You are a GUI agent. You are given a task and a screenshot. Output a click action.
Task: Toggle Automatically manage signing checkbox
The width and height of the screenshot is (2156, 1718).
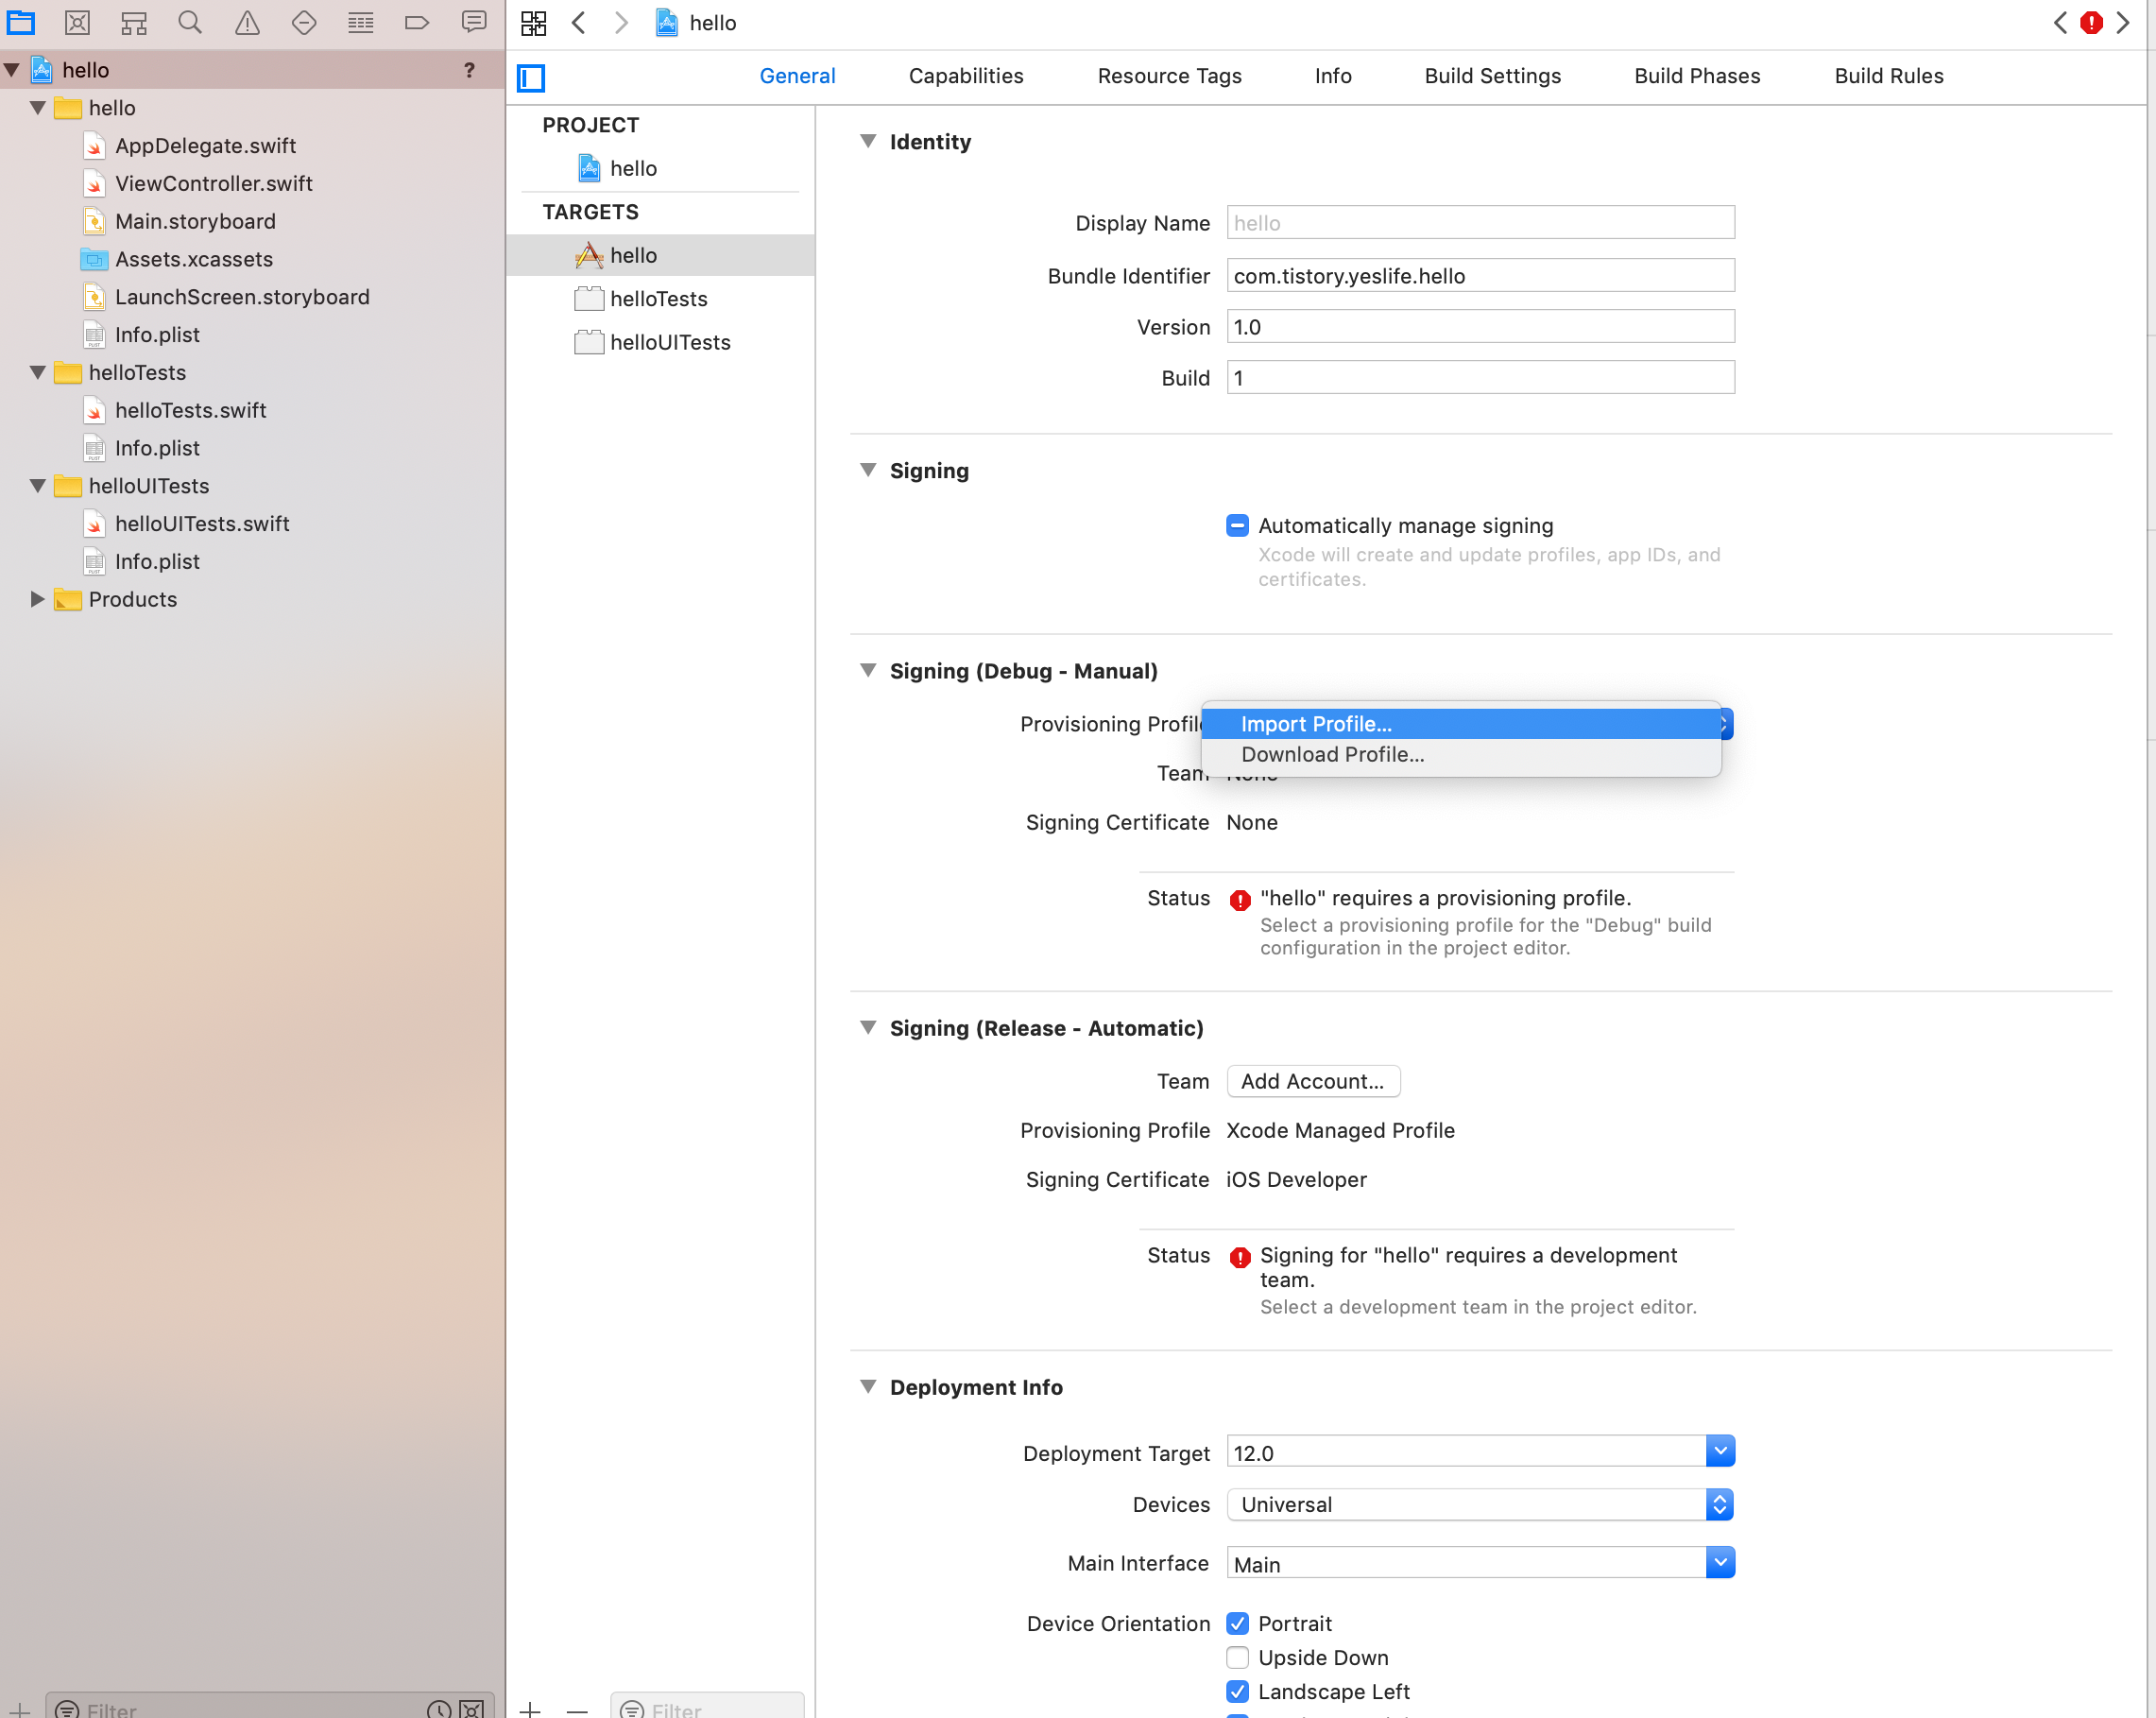tap(1237, 525)
